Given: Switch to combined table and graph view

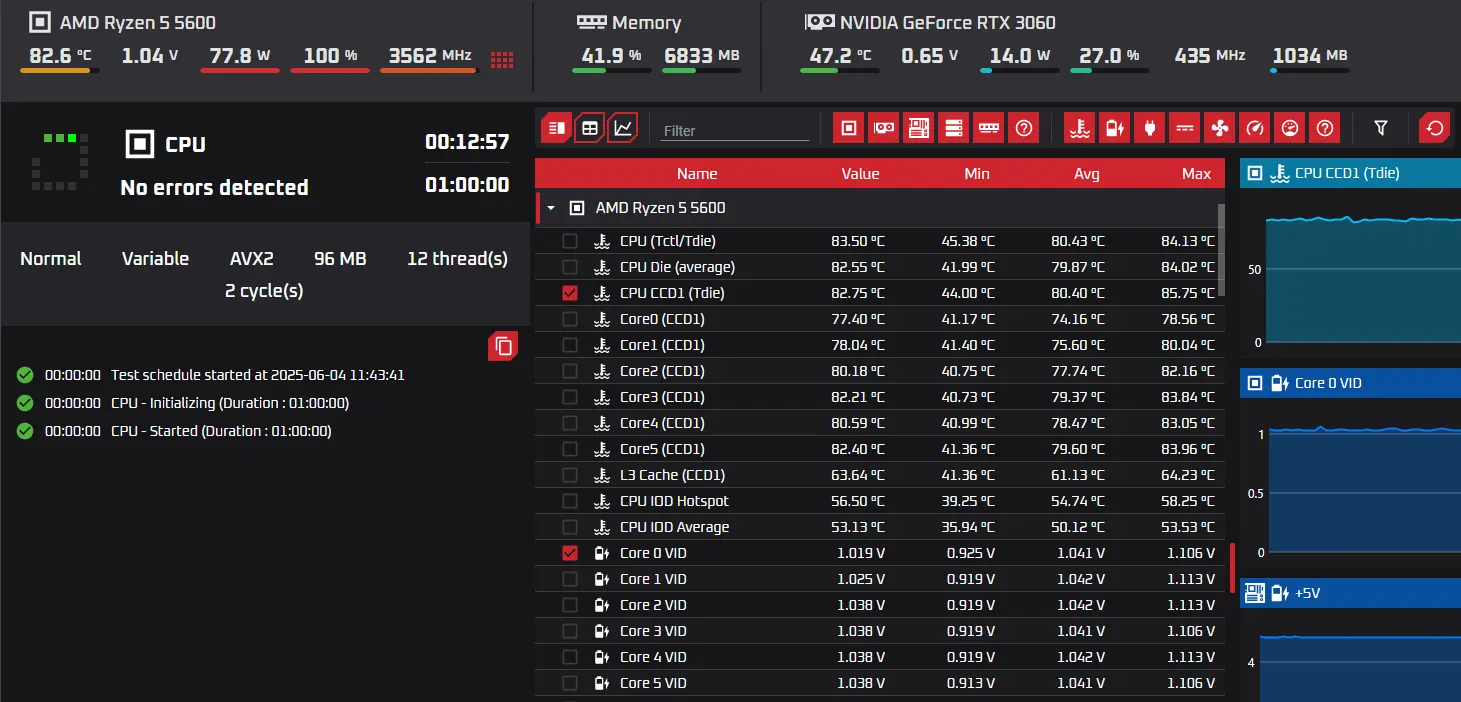Looking at the screenshot, I should coord(557,128).
